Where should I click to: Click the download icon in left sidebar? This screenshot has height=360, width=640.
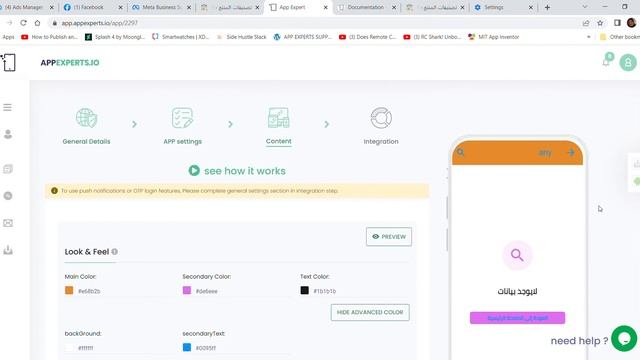[8, 250]
